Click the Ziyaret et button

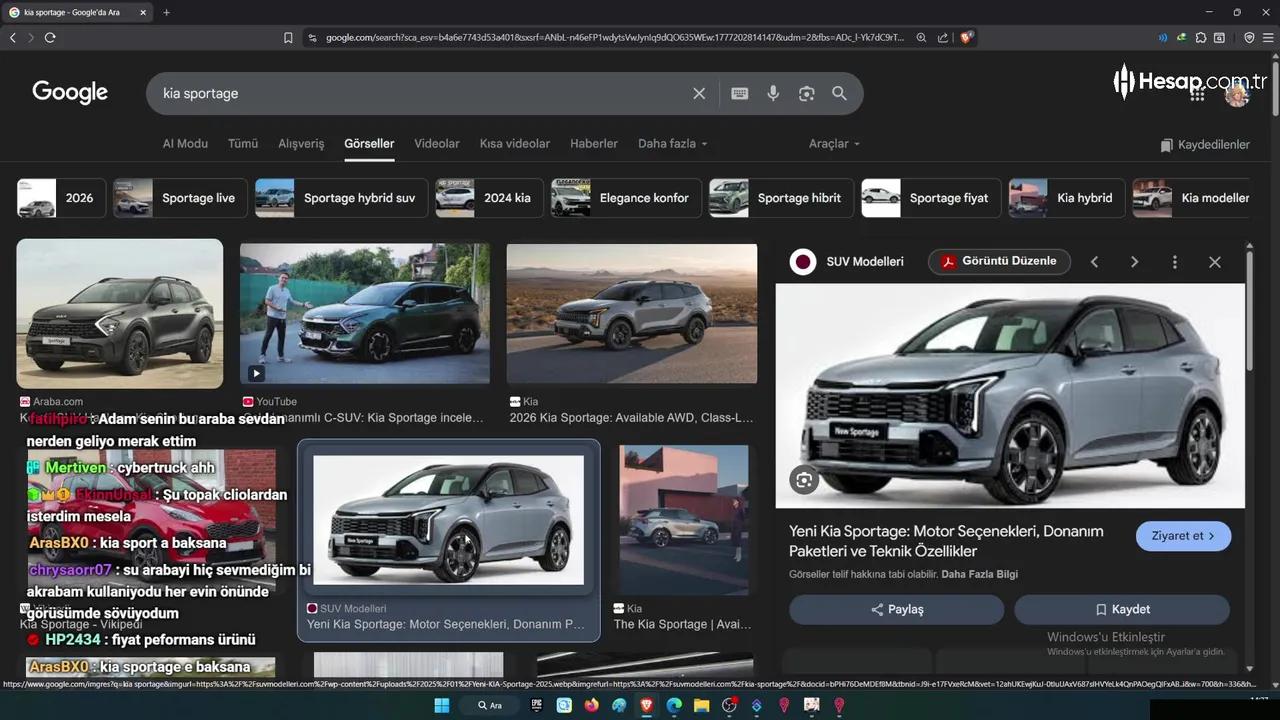[1183, 536]
